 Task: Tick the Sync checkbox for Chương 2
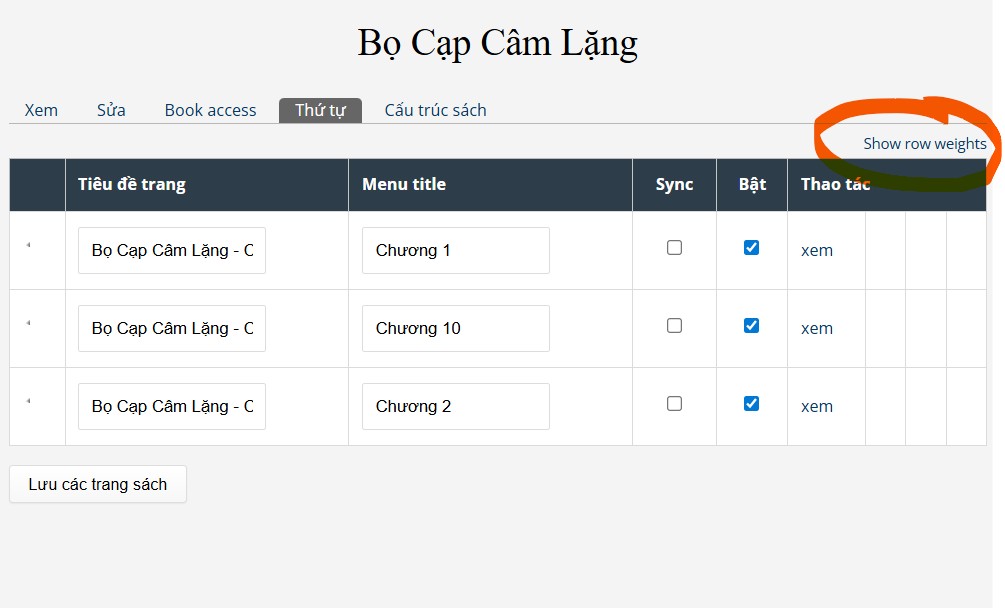pos(674,404)
